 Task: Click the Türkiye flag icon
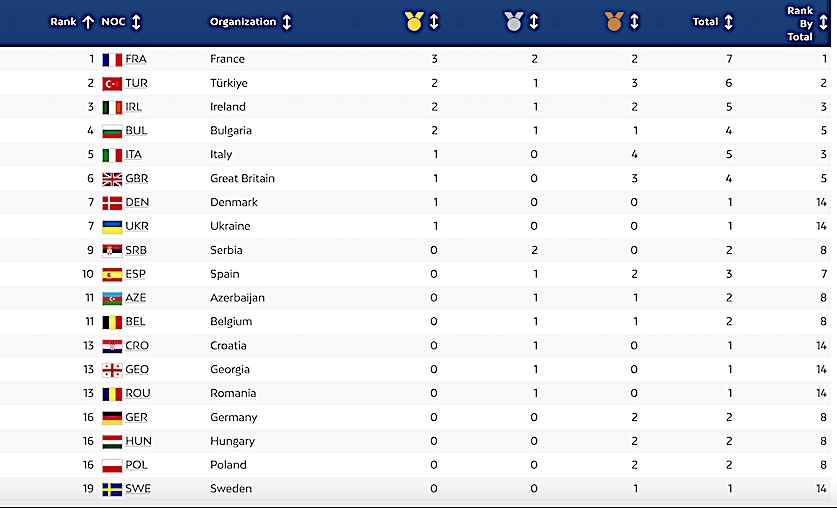[112, 83]
